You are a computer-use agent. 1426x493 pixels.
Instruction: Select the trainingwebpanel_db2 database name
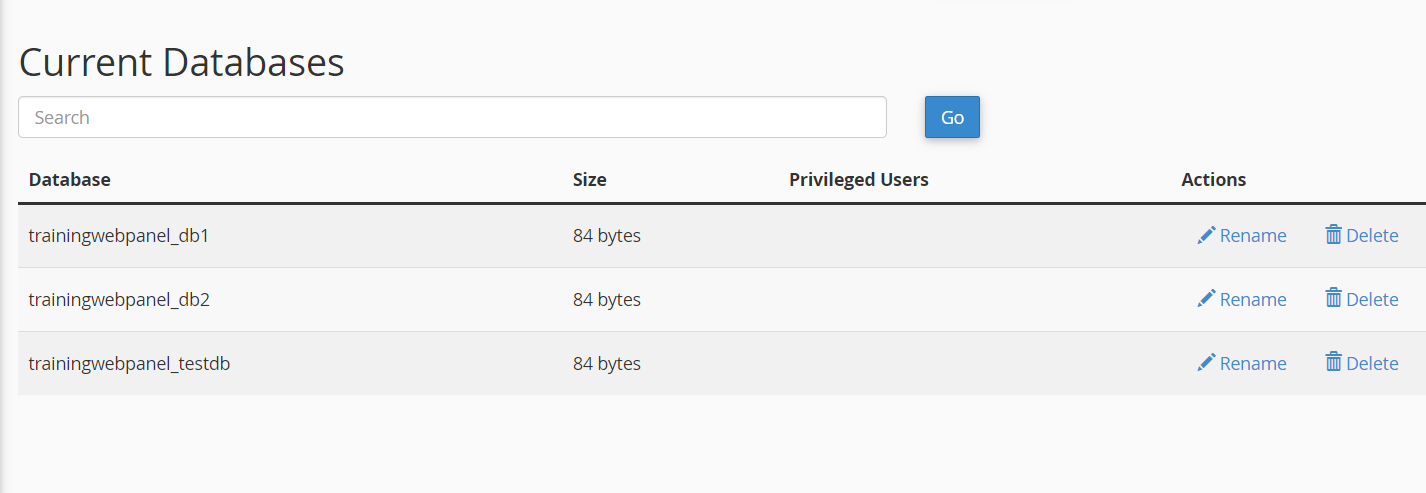pyautogui.click(x=119, y=300)
